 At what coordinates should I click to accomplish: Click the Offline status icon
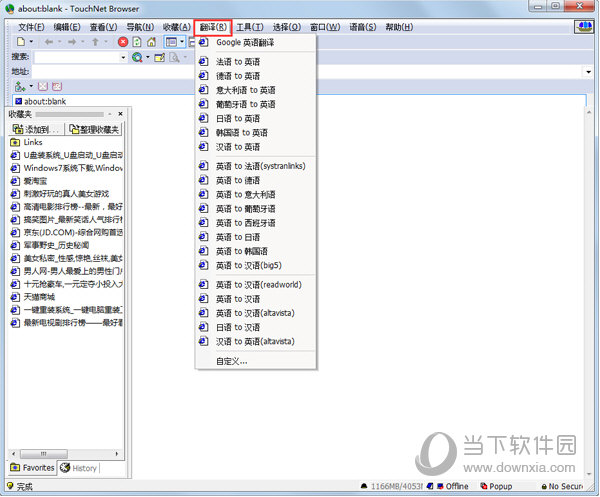tap(453, 486)
